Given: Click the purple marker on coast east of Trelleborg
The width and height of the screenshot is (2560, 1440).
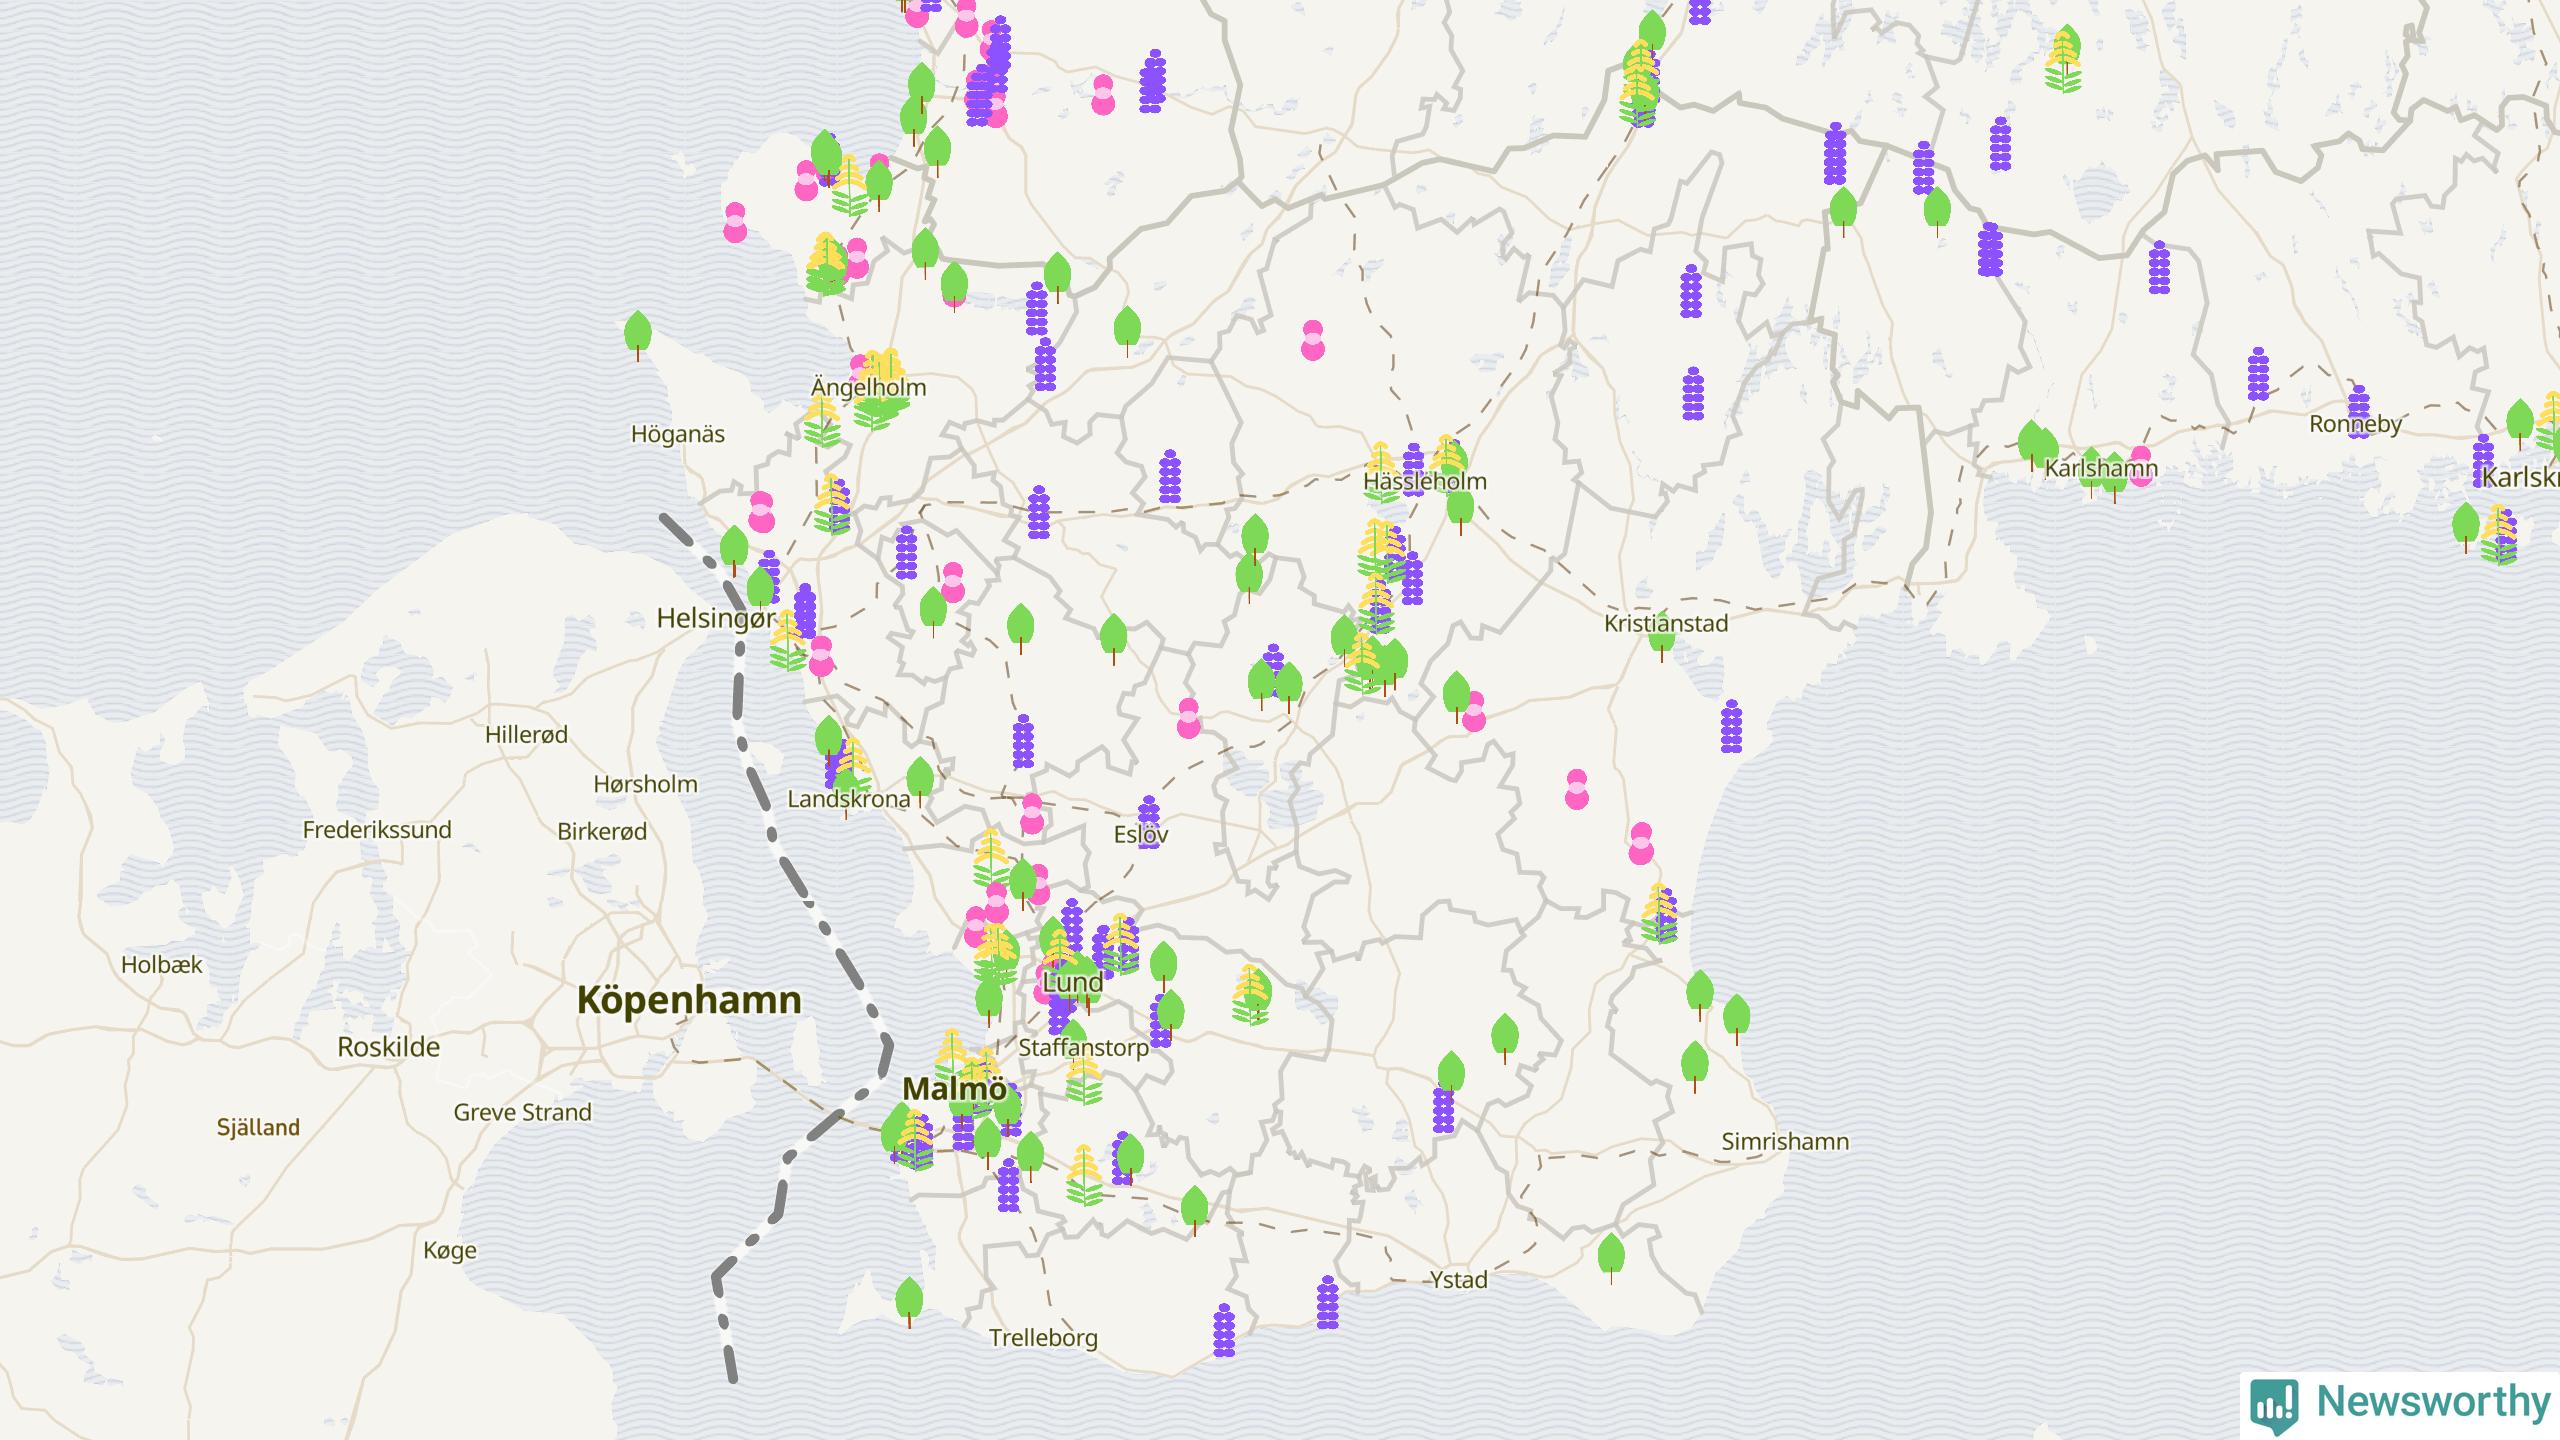Looking at the screenshot, I should 1224,1330.
